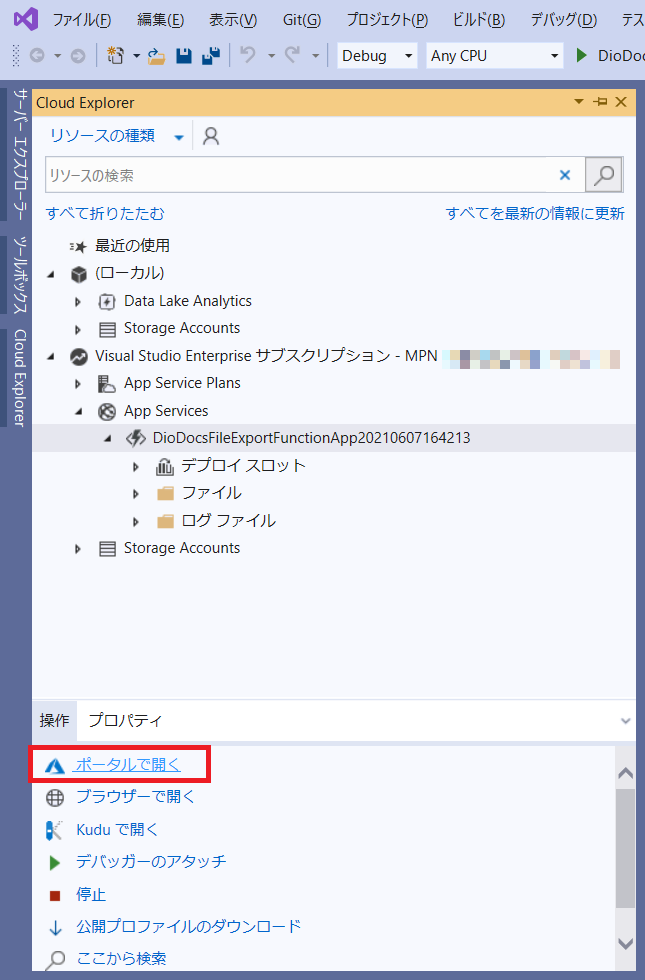Click the Data Lake Analytics icon
The image size is (645, 980).
(x=107, y=301)
